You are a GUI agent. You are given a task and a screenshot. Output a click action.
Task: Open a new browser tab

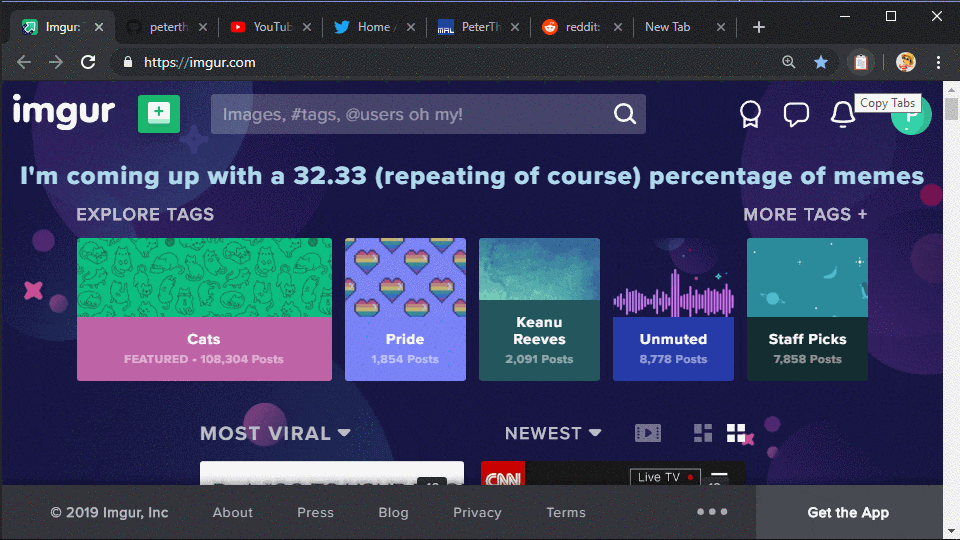tap(759, 27)
